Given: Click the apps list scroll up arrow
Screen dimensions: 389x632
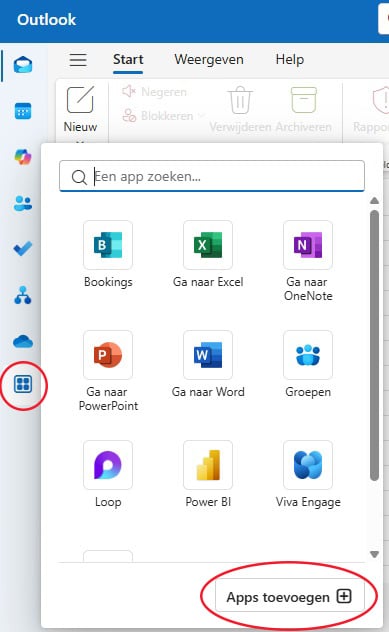Looking at the screenshot, I should point(374,200).
